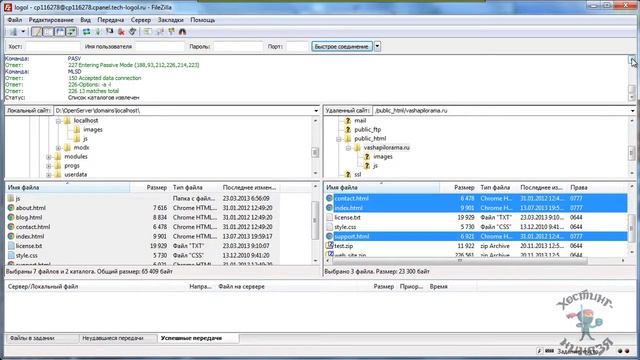Click the local contact.html file icon
The height and width of the screenshot is (360, 640).
coord(11,227)
